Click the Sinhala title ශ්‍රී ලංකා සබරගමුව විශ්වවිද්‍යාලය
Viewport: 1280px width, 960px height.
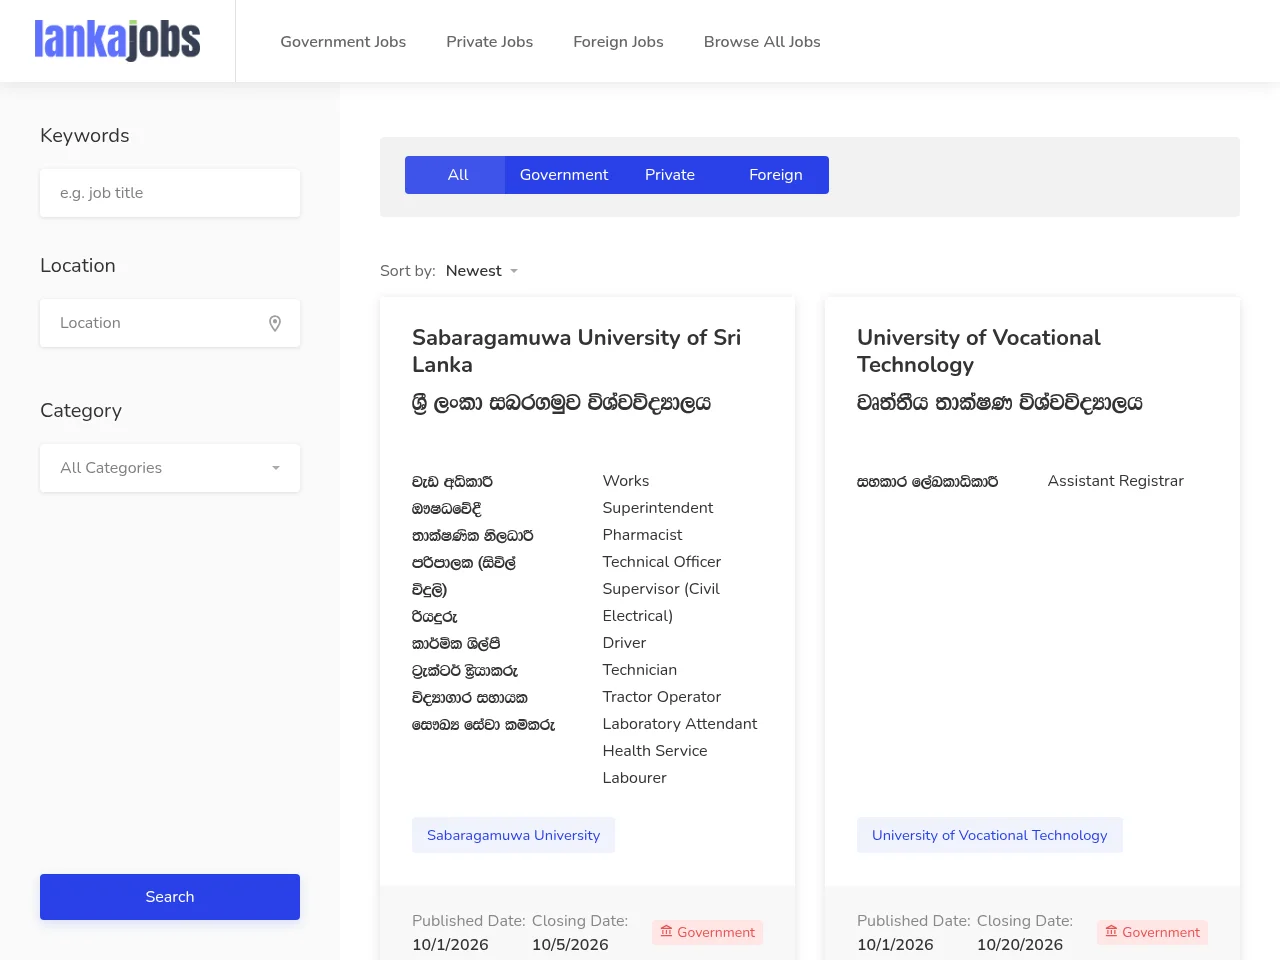coord(562,403)
